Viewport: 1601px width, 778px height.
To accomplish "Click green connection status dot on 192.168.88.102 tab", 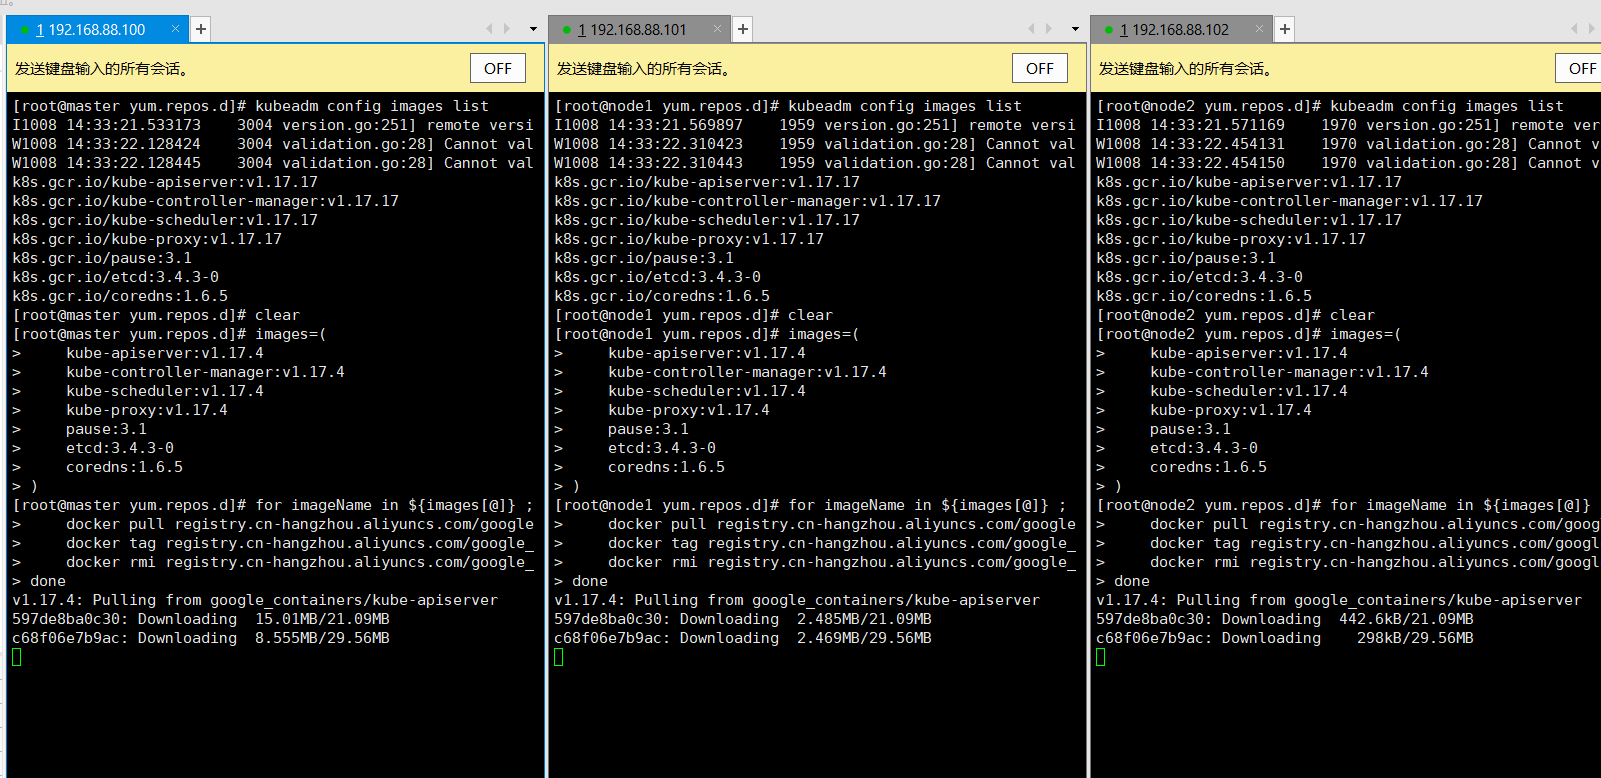I will (1109, 30).
